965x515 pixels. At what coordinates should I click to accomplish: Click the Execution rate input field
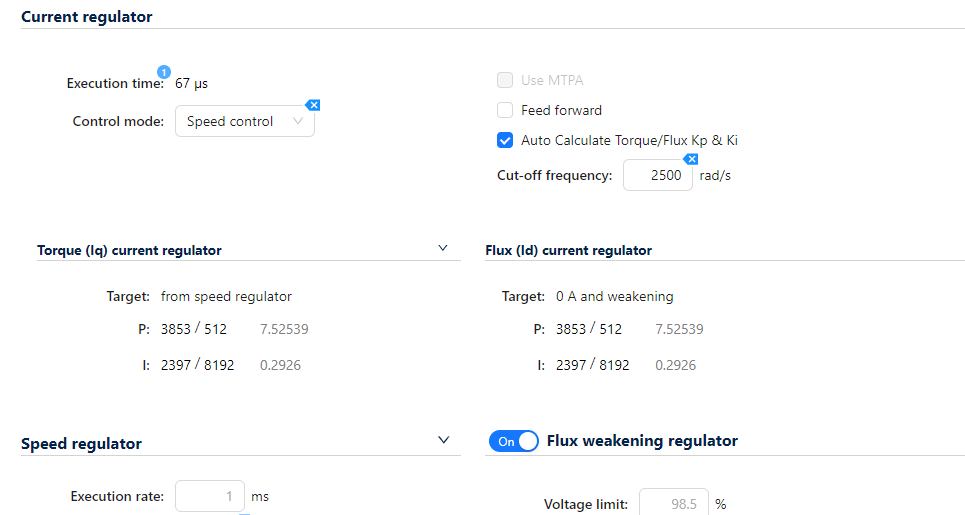tap(210, 496)
